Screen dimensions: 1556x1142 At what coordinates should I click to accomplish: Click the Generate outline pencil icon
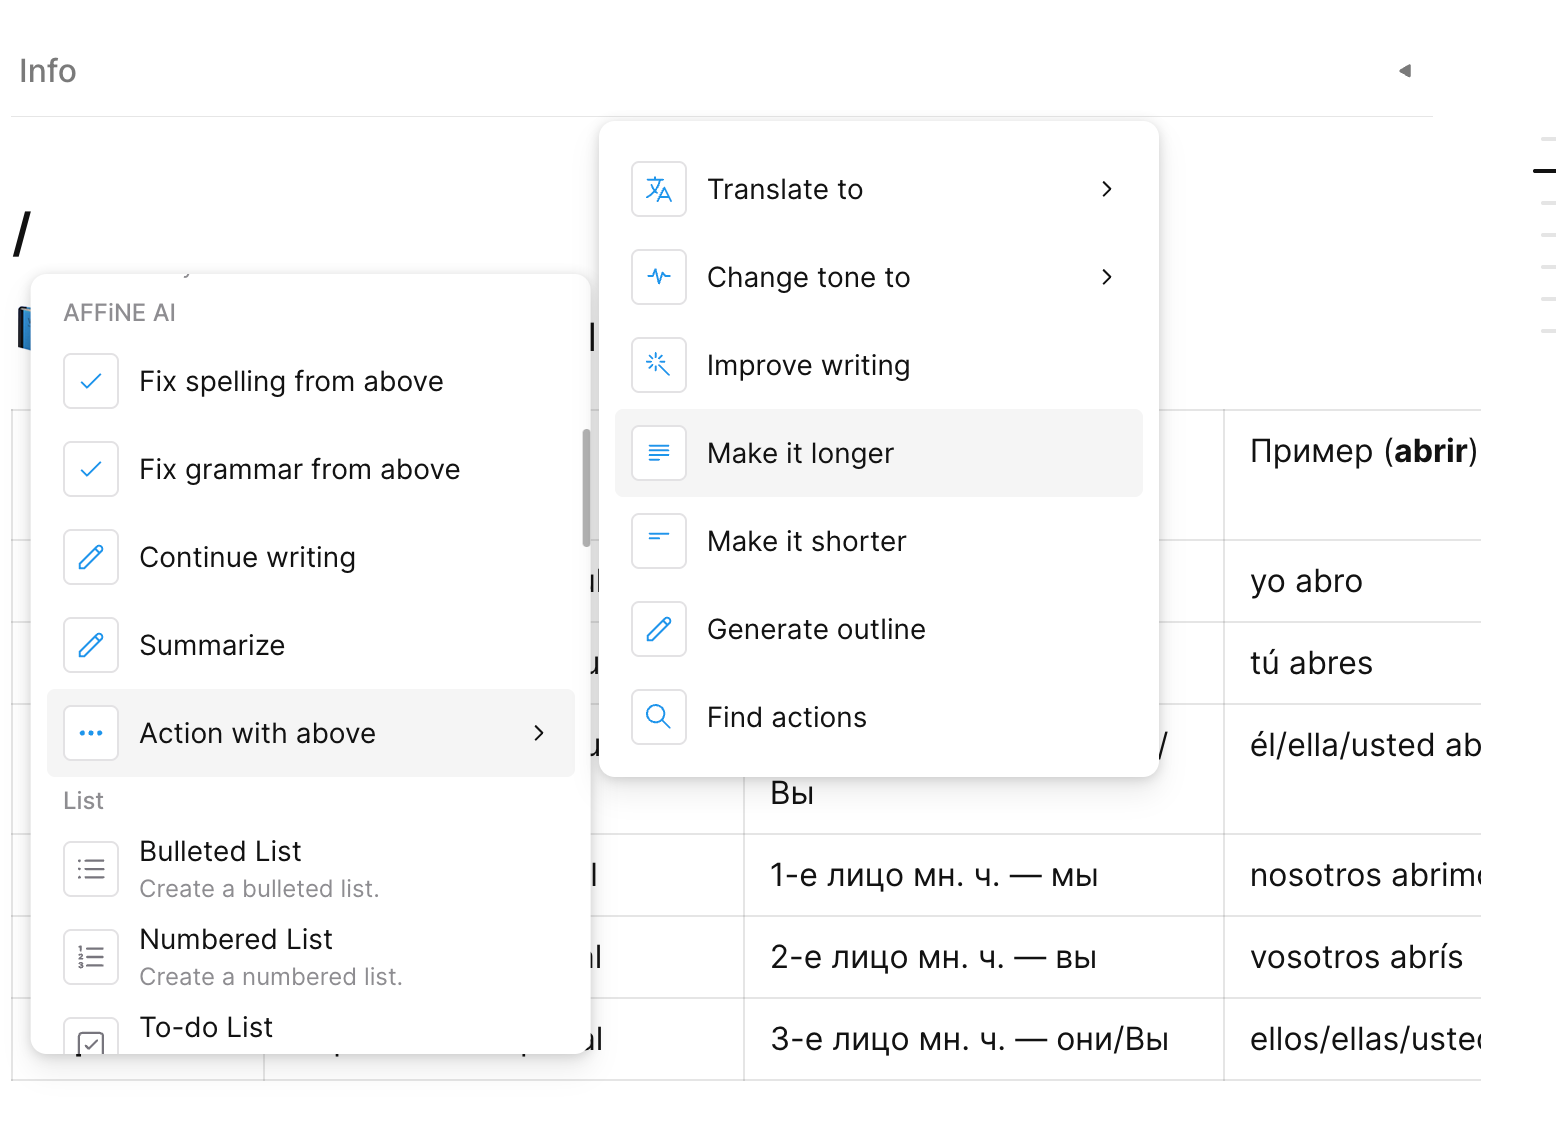click(659, 629)
